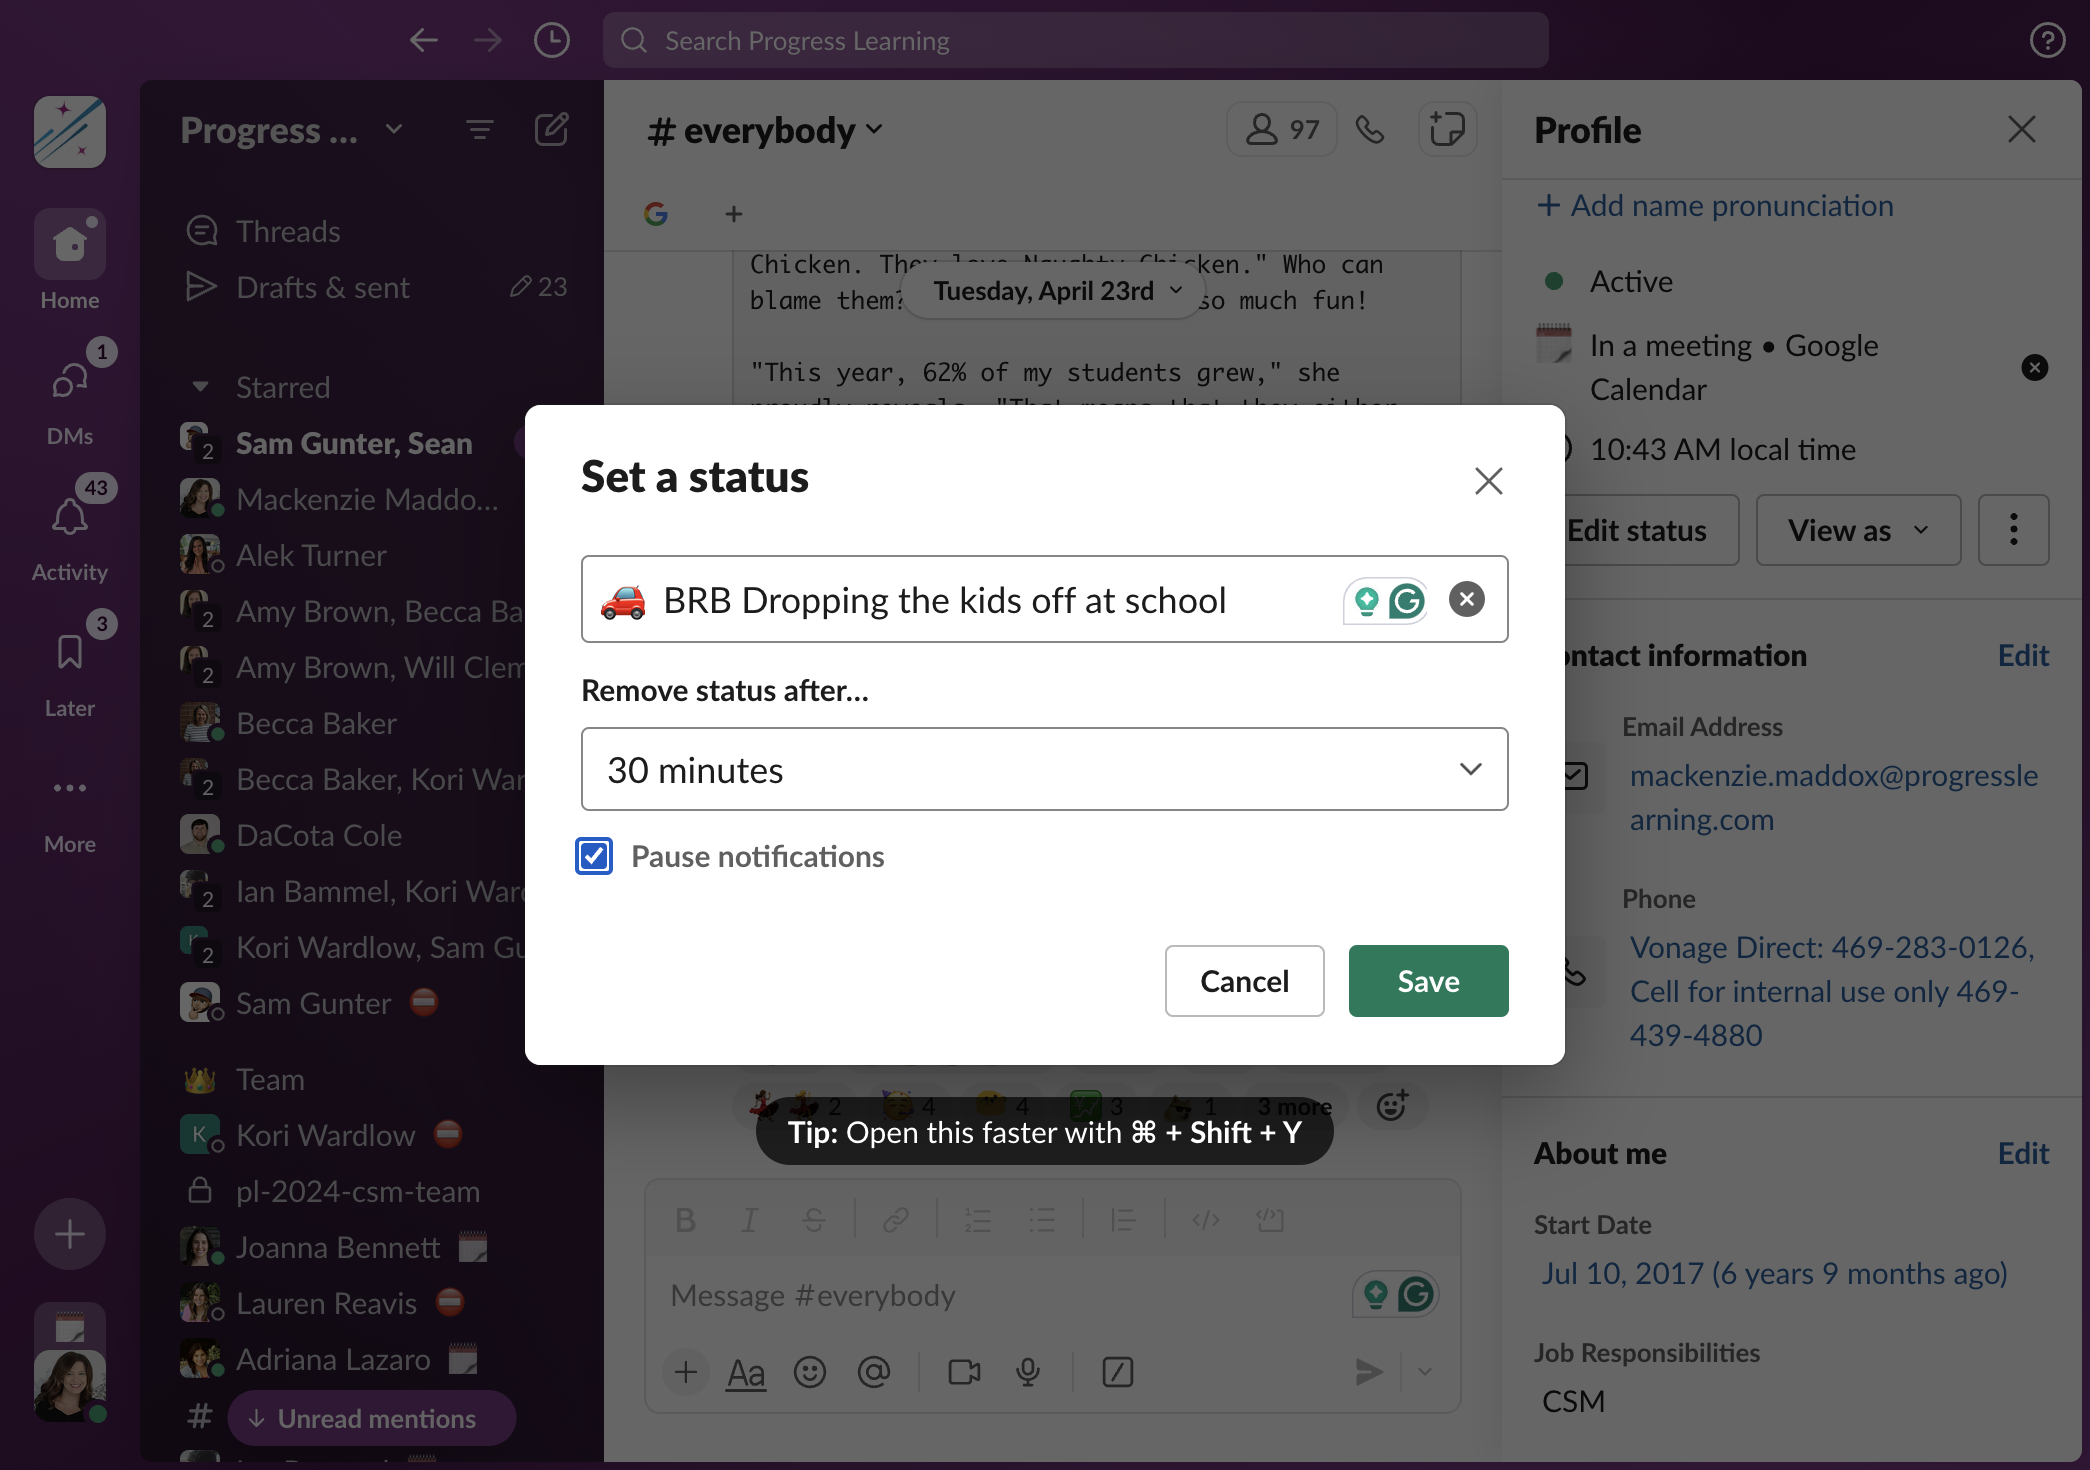The image size is (2090, 1470).
Task: Open the pl-2024-csm-team channel
Action: pos(357,1191)
